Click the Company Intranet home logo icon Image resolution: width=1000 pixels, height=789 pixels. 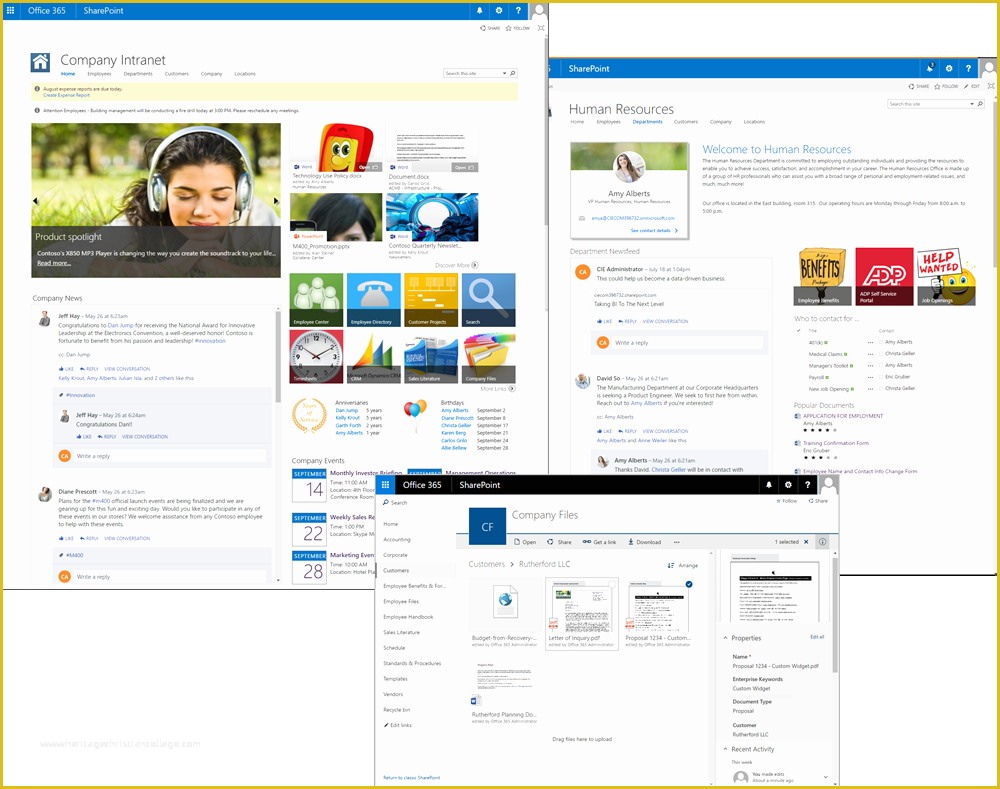(x=40, y=62)
